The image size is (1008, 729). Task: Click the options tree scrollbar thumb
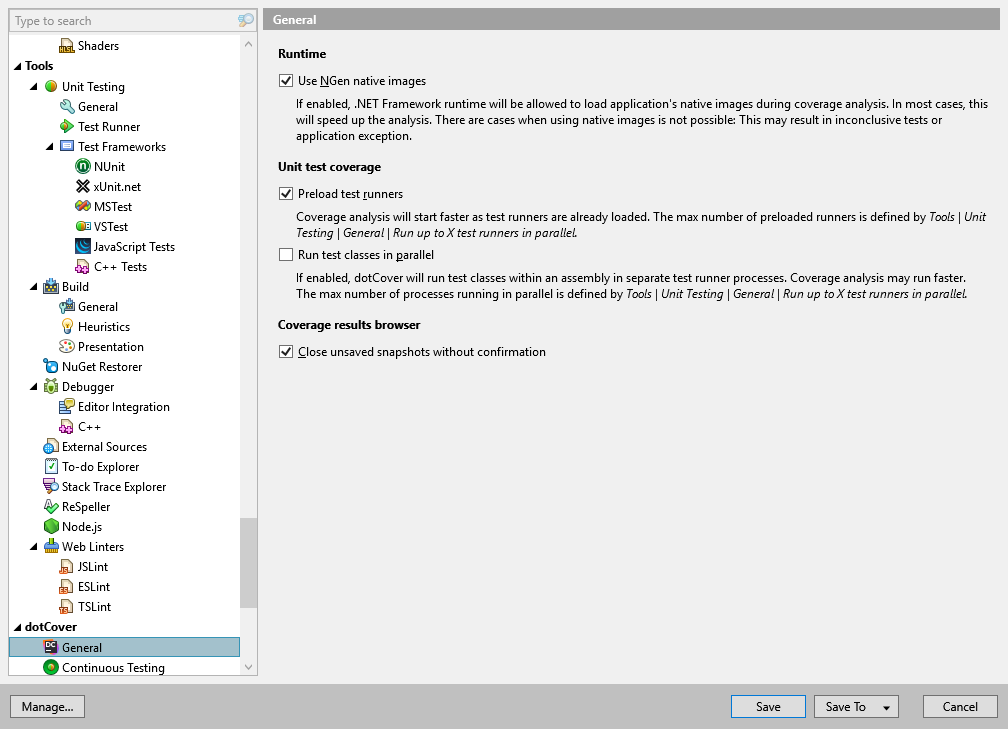[x=248, y=562]
